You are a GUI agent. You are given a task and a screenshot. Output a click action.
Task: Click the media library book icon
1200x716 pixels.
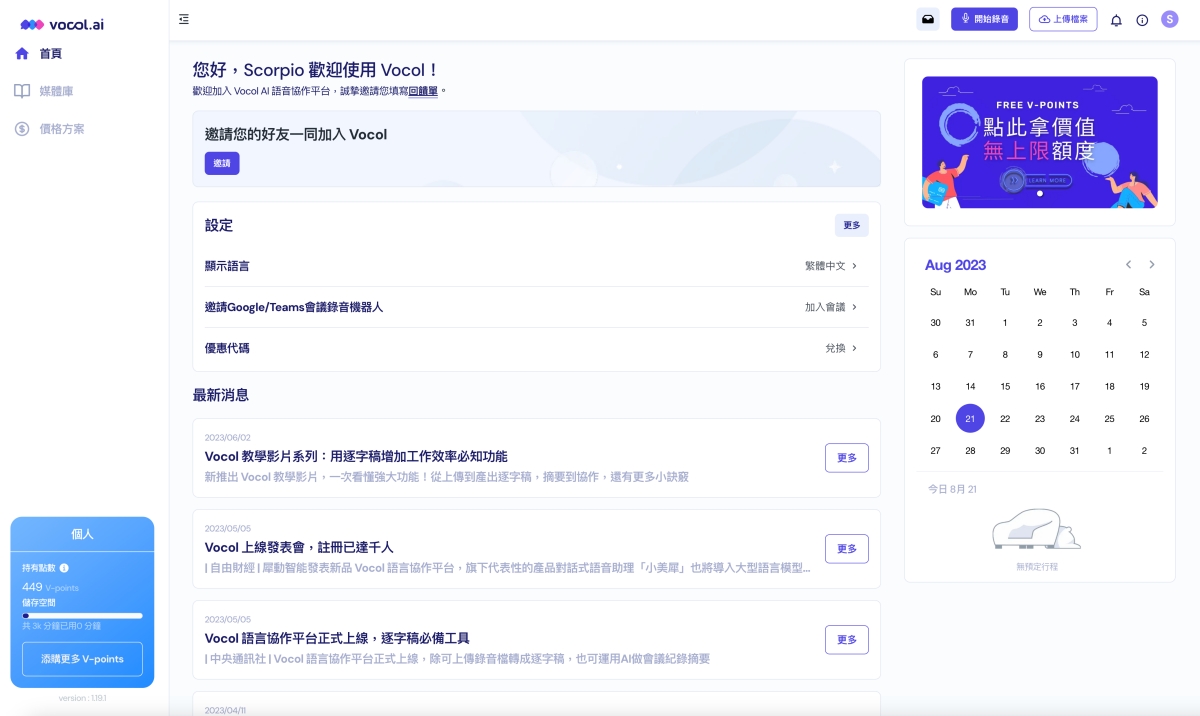(x=22, y=91)
